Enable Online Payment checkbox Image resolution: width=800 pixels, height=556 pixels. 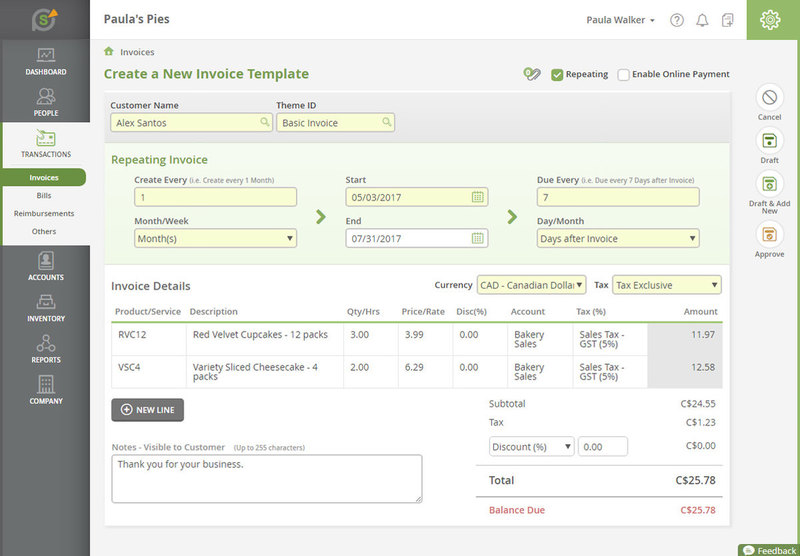click(624, 74)
